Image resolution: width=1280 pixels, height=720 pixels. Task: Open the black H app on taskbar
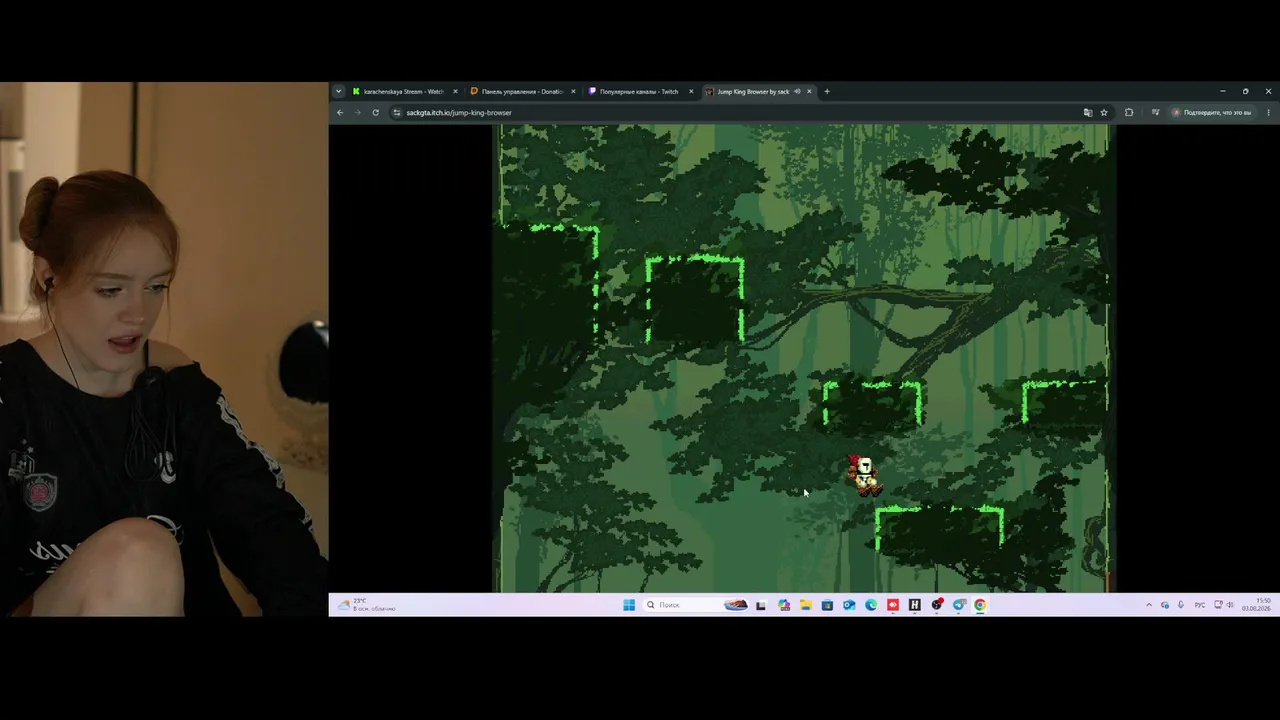click(x=914, y=605)
